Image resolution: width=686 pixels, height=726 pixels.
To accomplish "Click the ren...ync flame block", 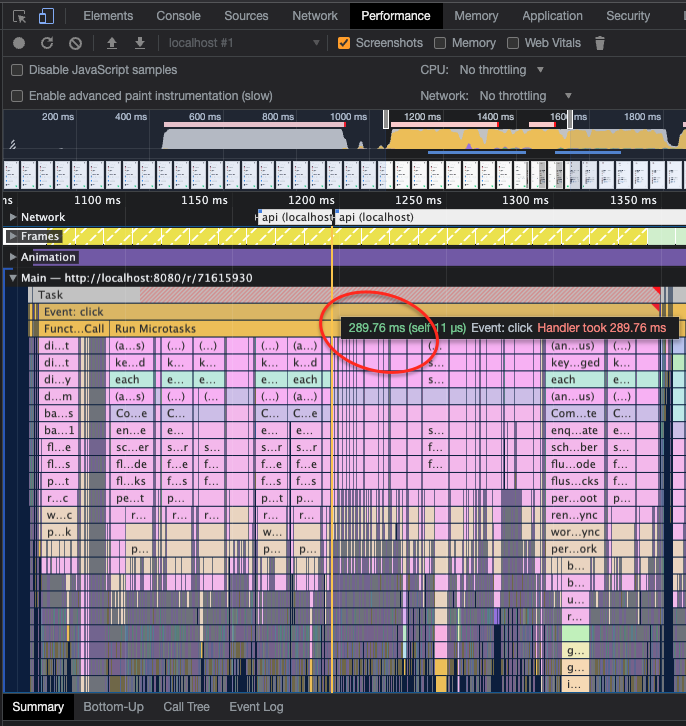I will tap(574, 515).
